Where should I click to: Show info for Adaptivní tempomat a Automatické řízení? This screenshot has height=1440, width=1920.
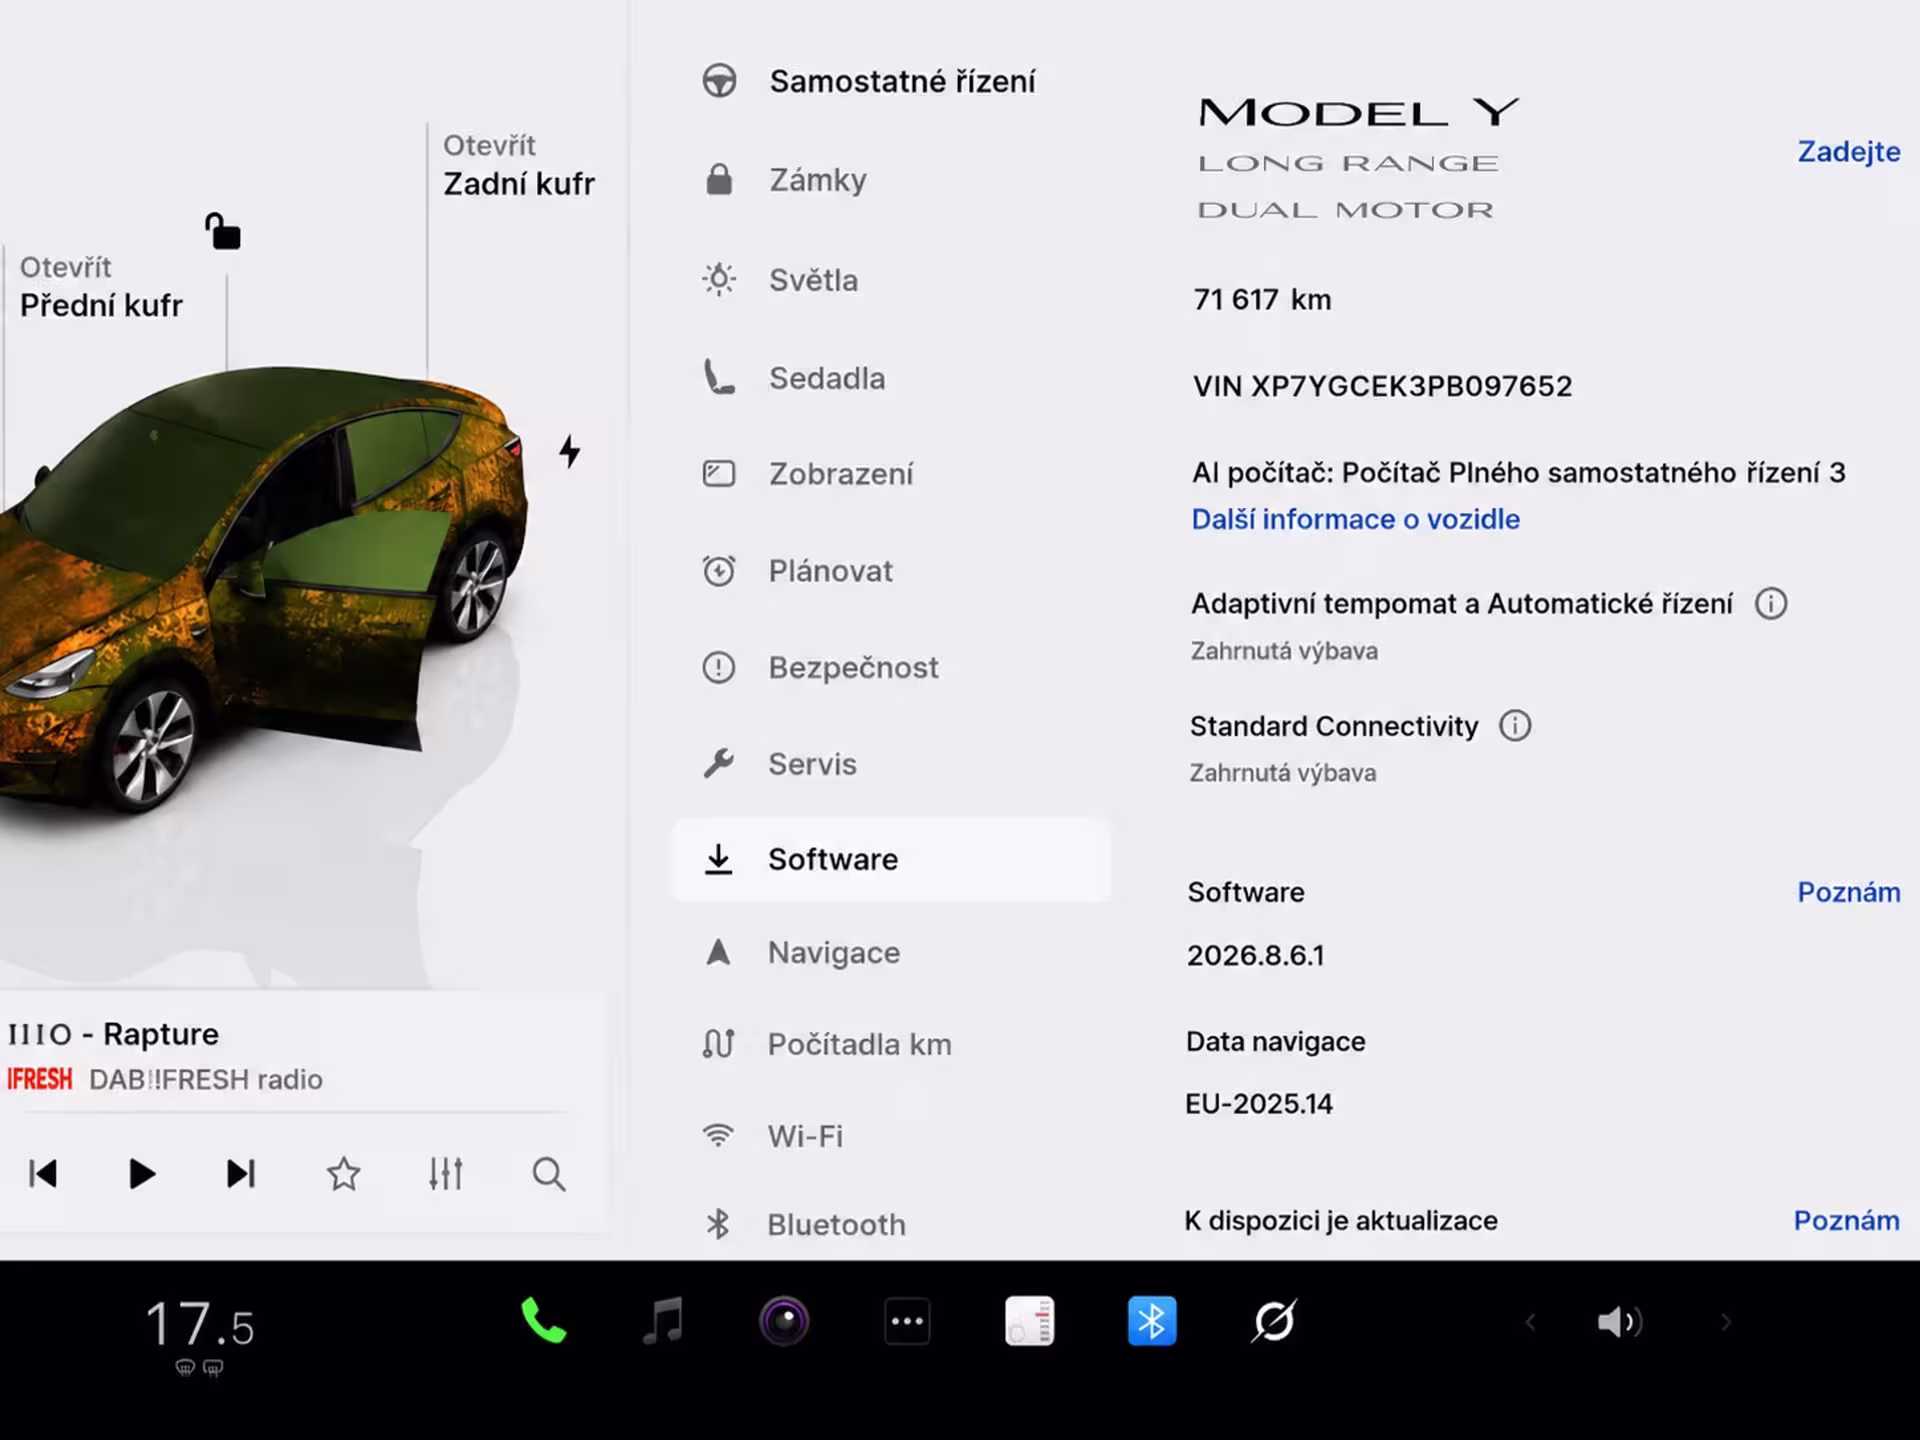coord(1771,604)
